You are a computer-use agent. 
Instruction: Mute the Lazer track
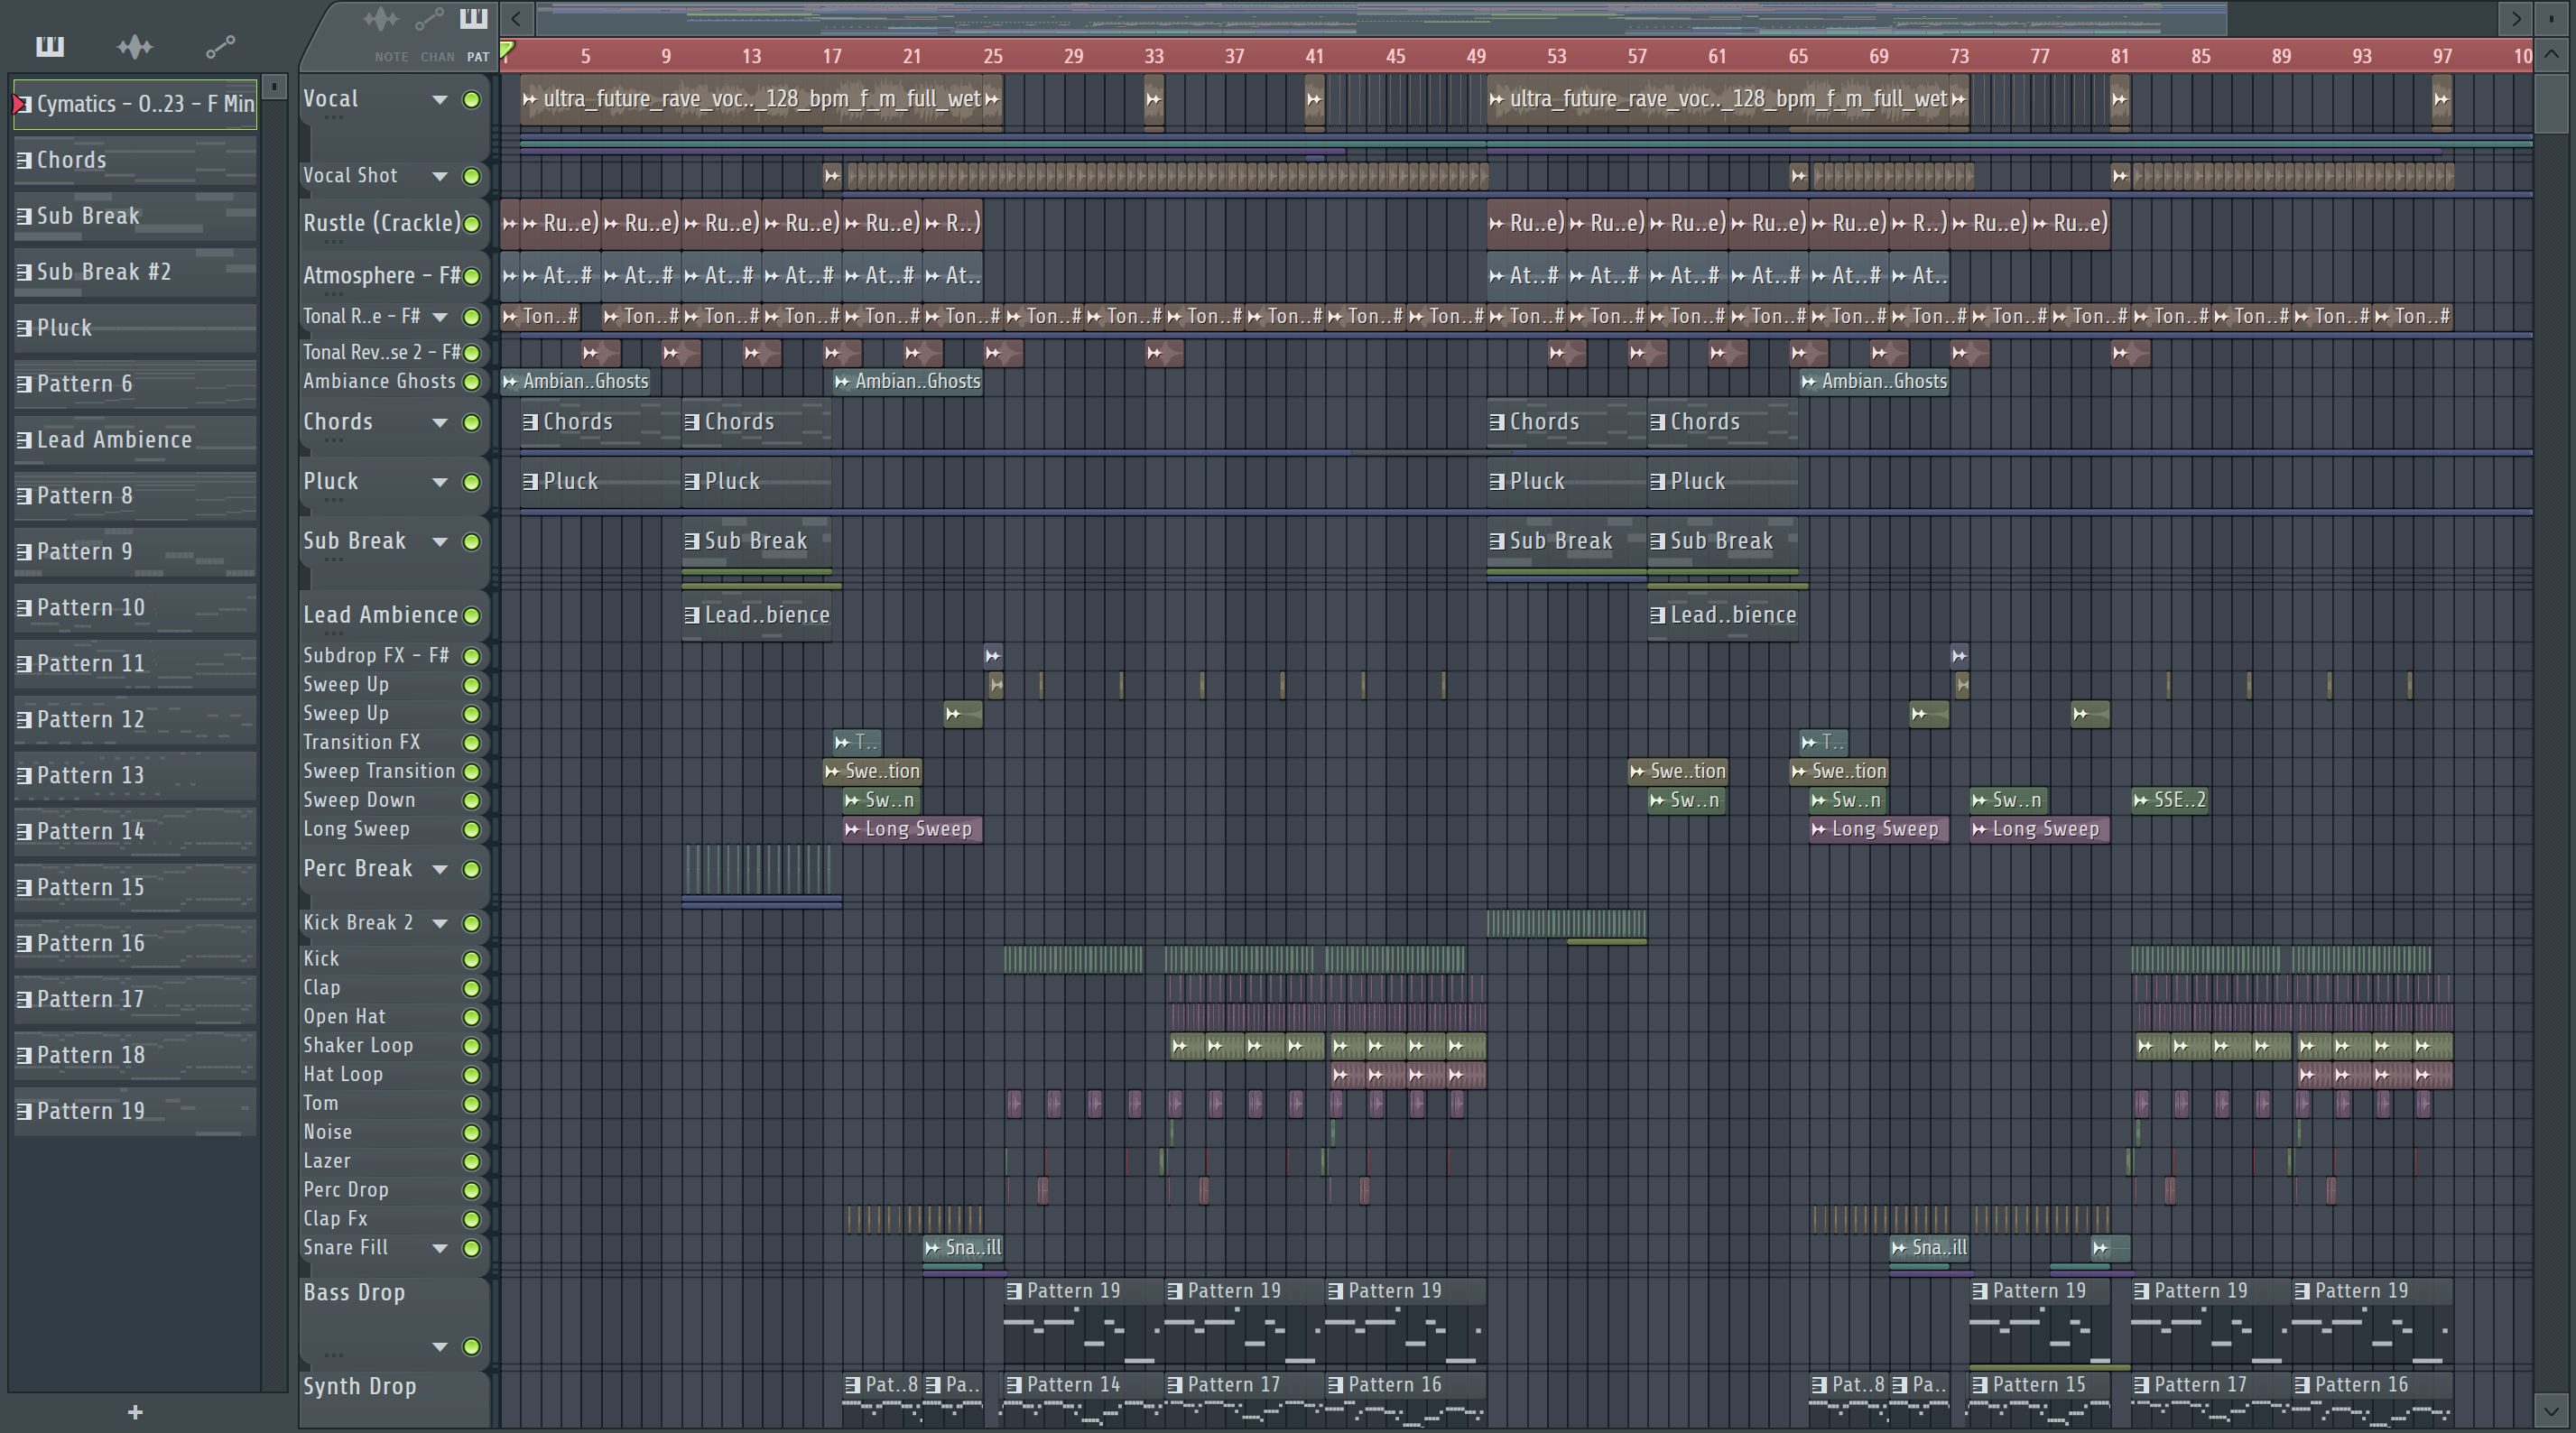pyautogui.click(x=471, y=1162)
